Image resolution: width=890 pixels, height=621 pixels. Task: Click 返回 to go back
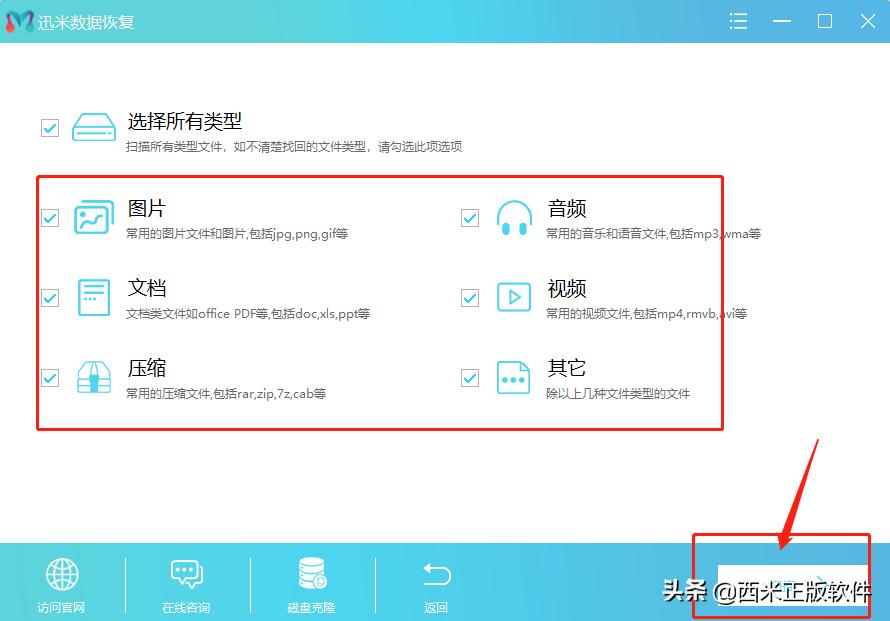pos(436,575)
